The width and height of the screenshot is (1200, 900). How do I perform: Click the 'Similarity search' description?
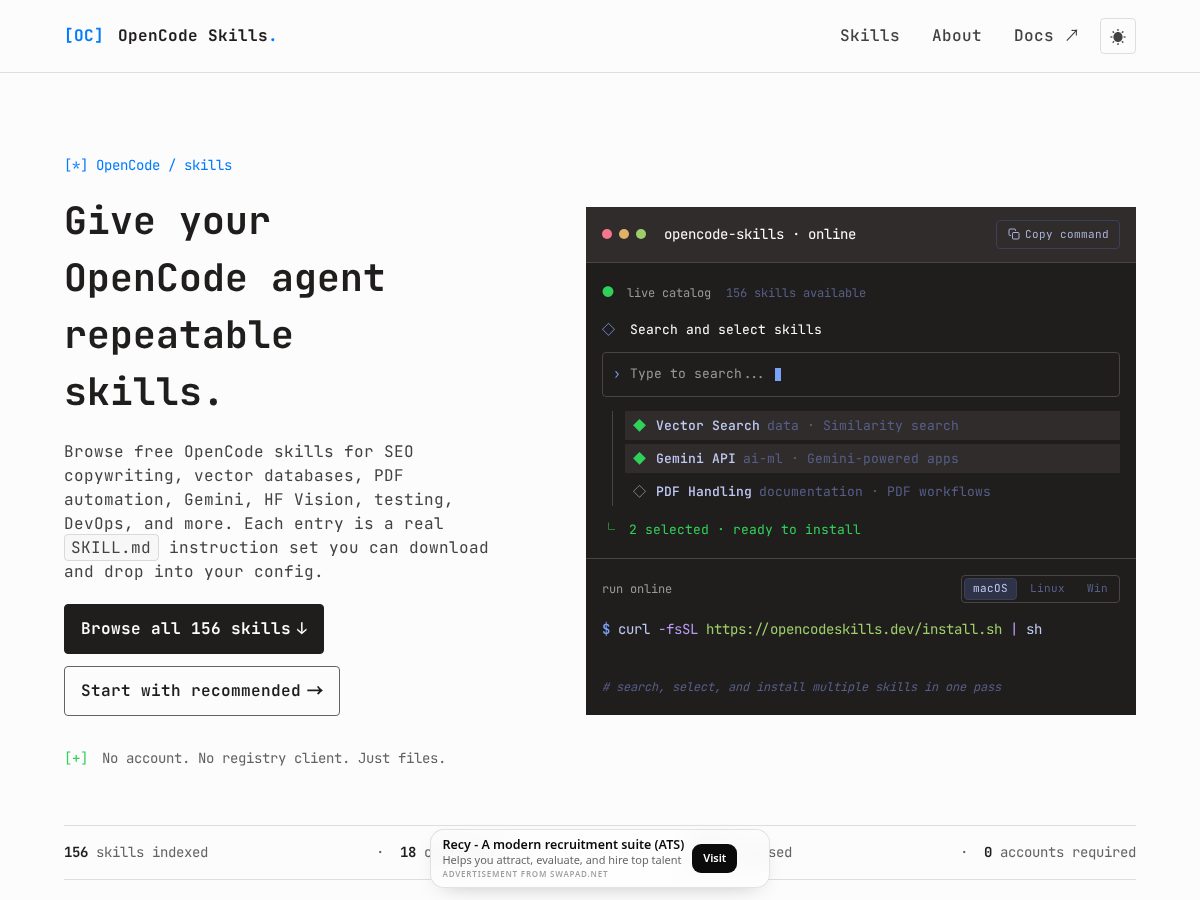click(891, 425)
